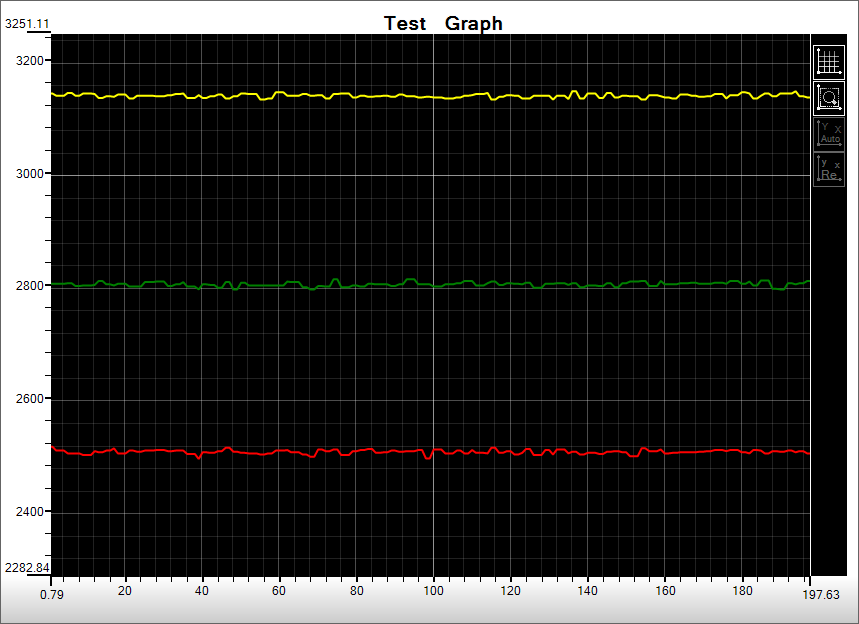Click the 120 label on X axis
This screenshot has height=624, width=859.
tap(511, 591)
